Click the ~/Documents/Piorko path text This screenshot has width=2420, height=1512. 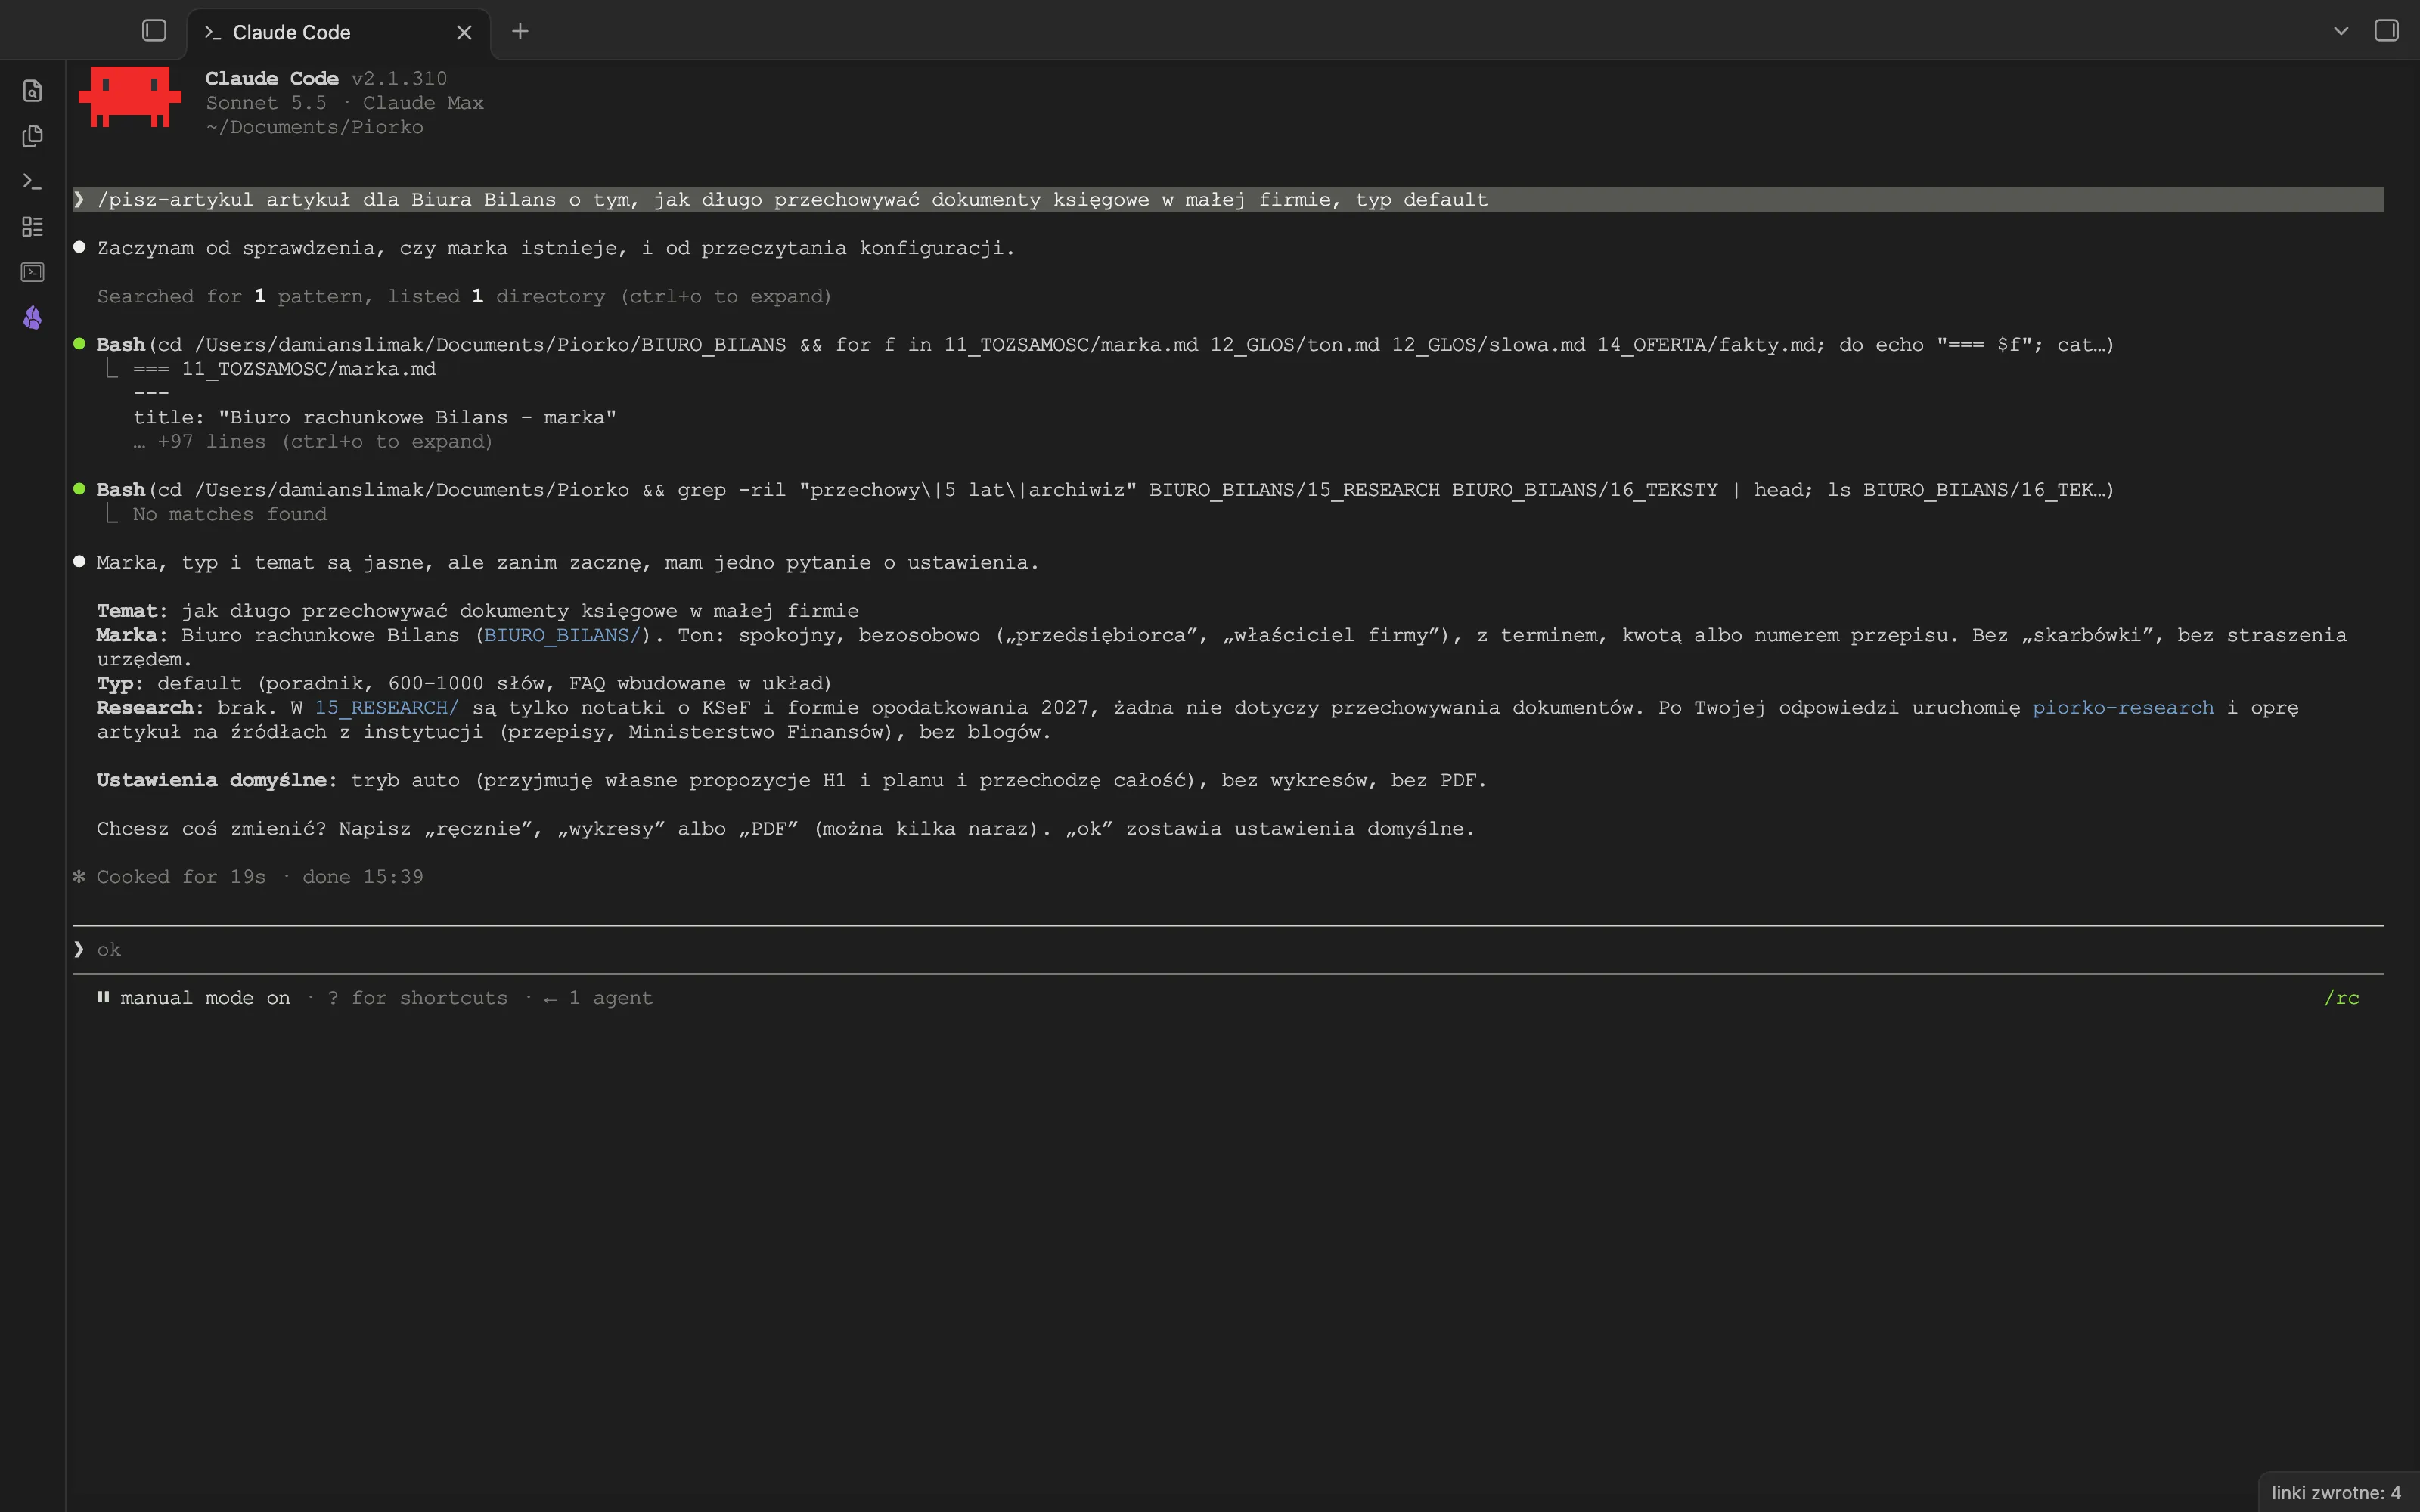[314, 127]
